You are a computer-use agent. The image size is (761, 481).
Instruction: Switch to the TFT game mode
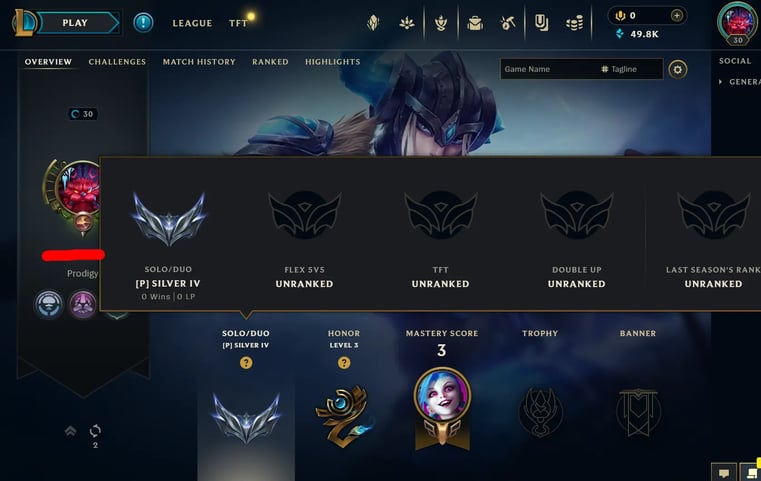(x=238, y=23)
